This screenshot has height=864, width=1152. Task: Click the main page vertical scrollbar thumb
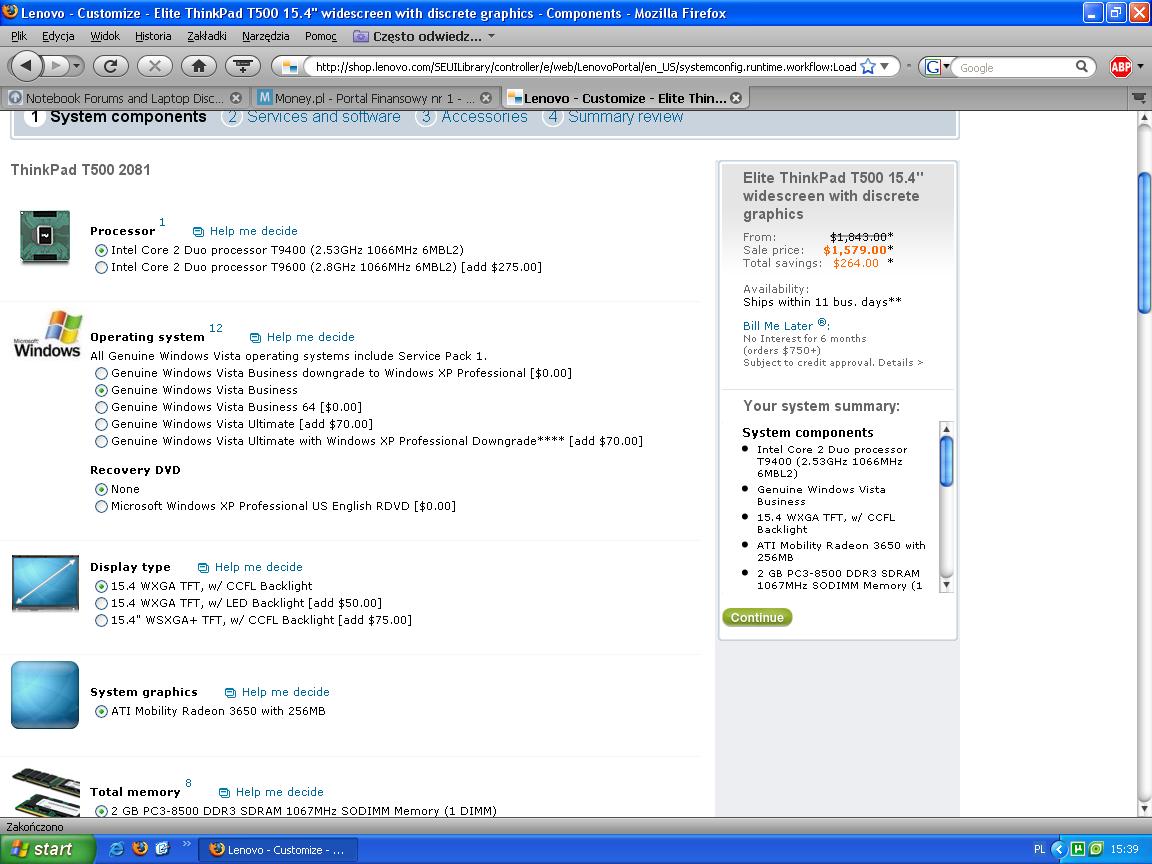point(1144,242)
